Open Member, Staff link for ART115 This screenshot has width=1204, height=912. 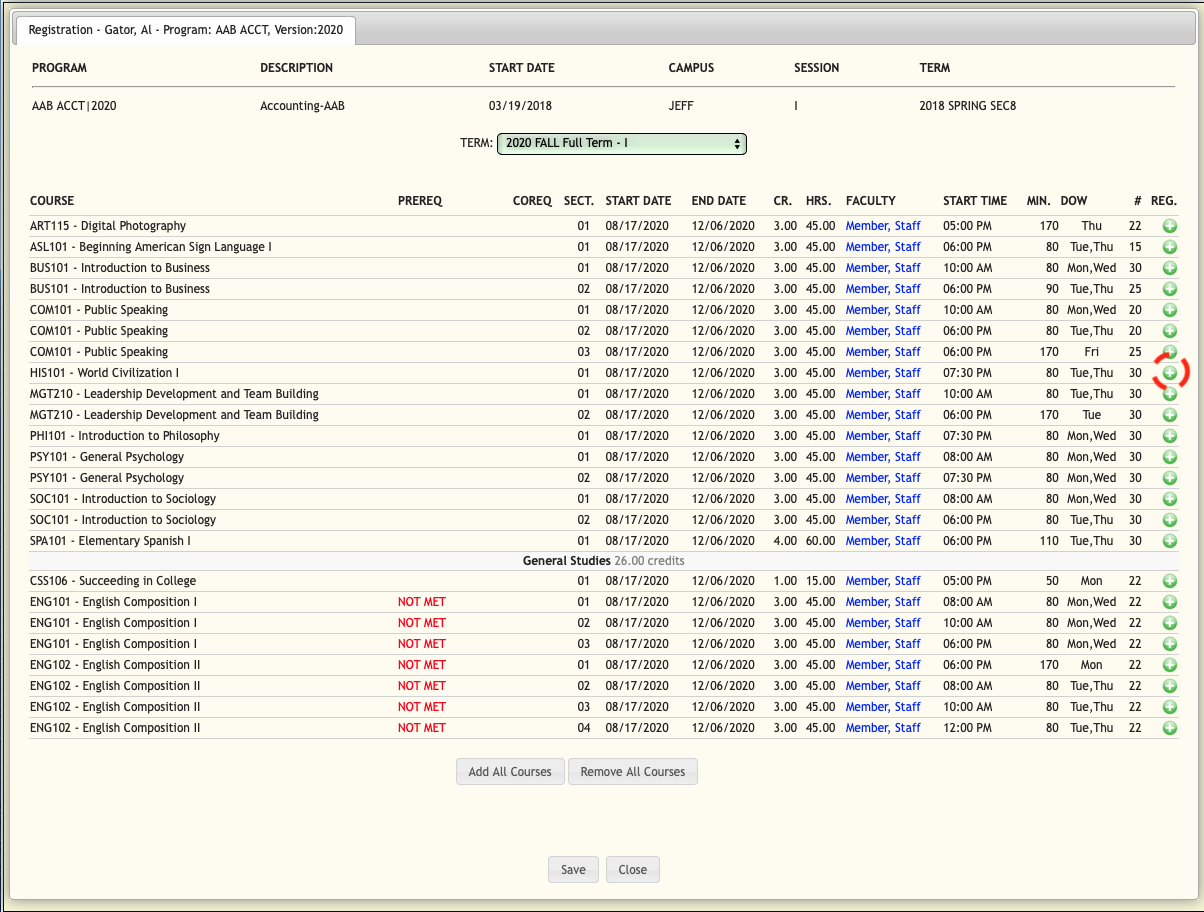pos(882,226)
